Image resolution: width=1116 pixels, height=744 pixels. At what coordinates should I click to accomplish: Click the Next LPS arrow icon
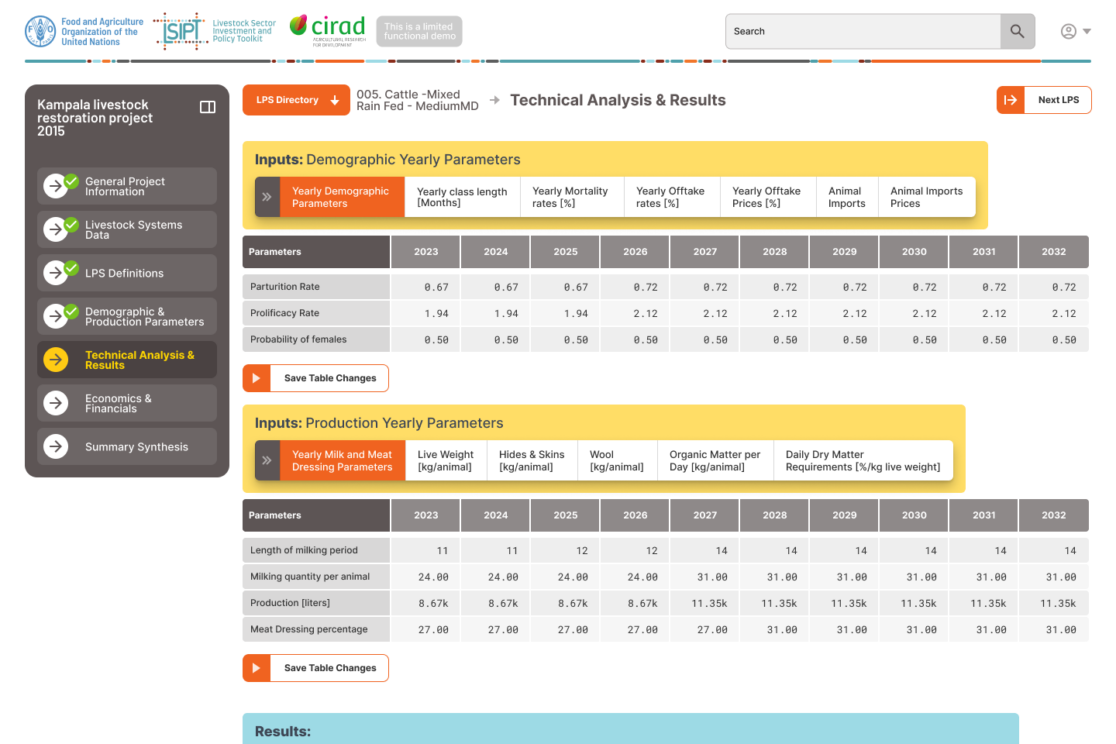(x=1010, y=100)
